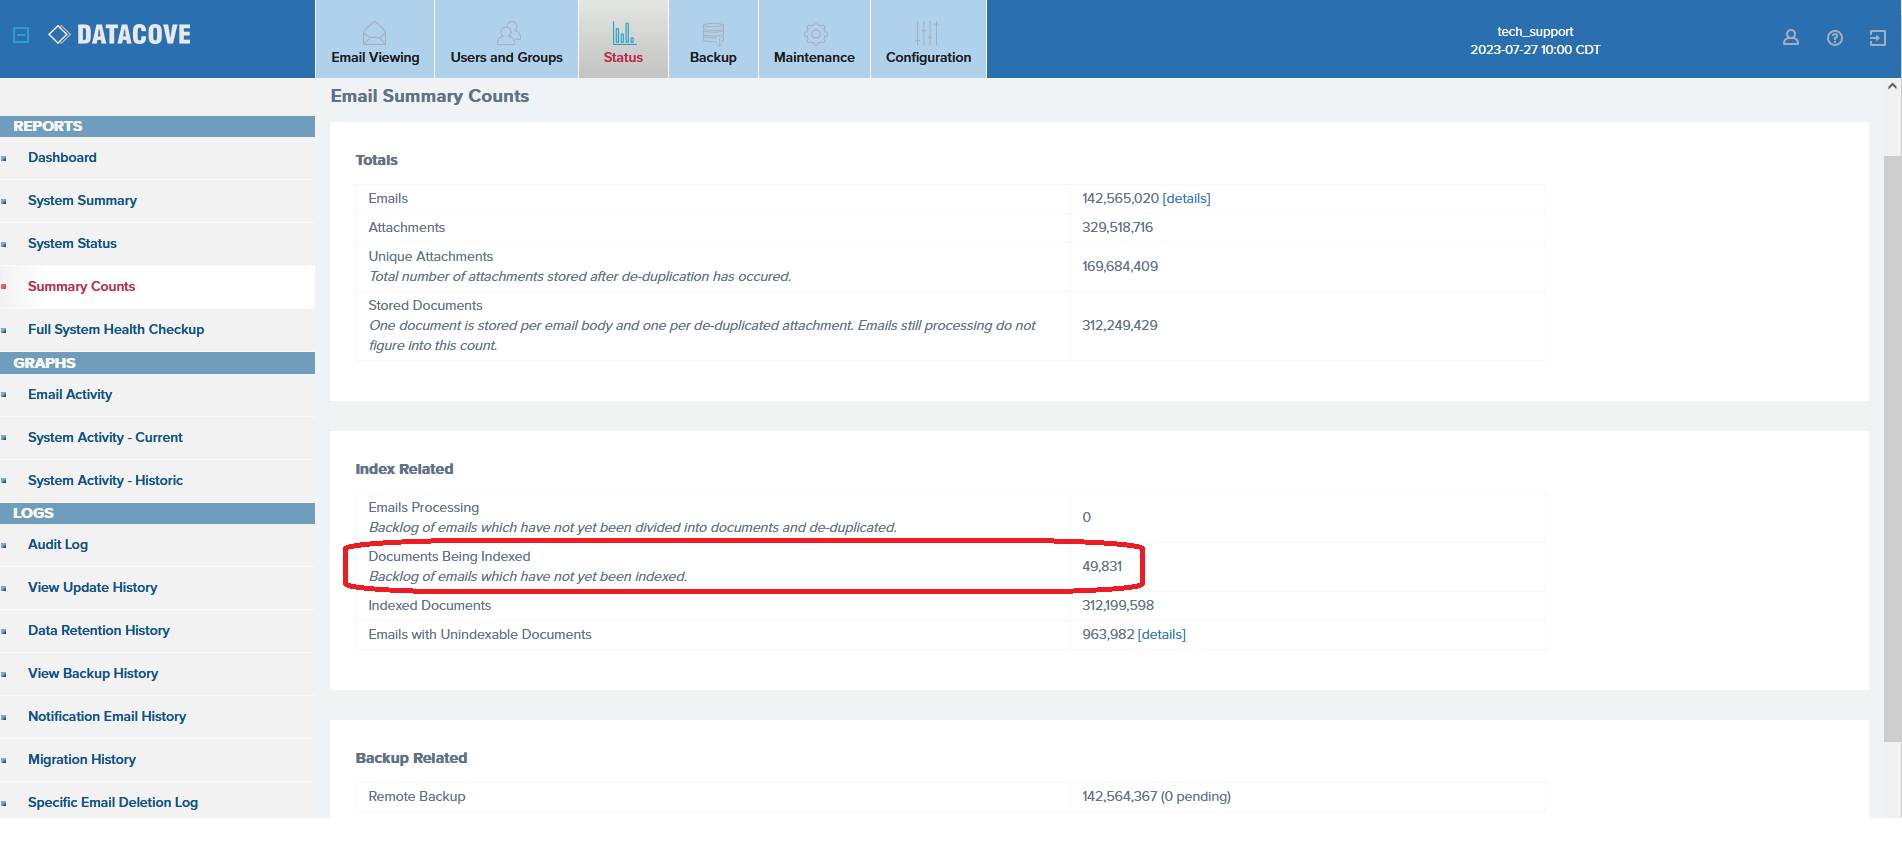
Task: Click the DATACOVE diamond logo
Action: 59,35
